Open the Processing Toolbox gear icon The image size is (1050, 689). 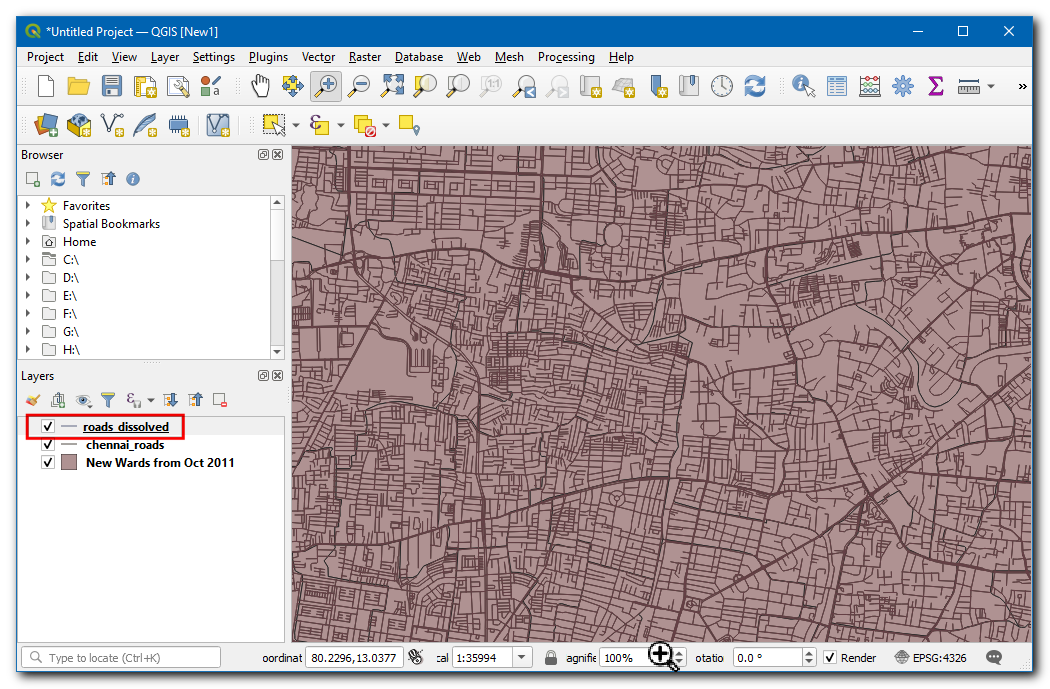[903, 87]
